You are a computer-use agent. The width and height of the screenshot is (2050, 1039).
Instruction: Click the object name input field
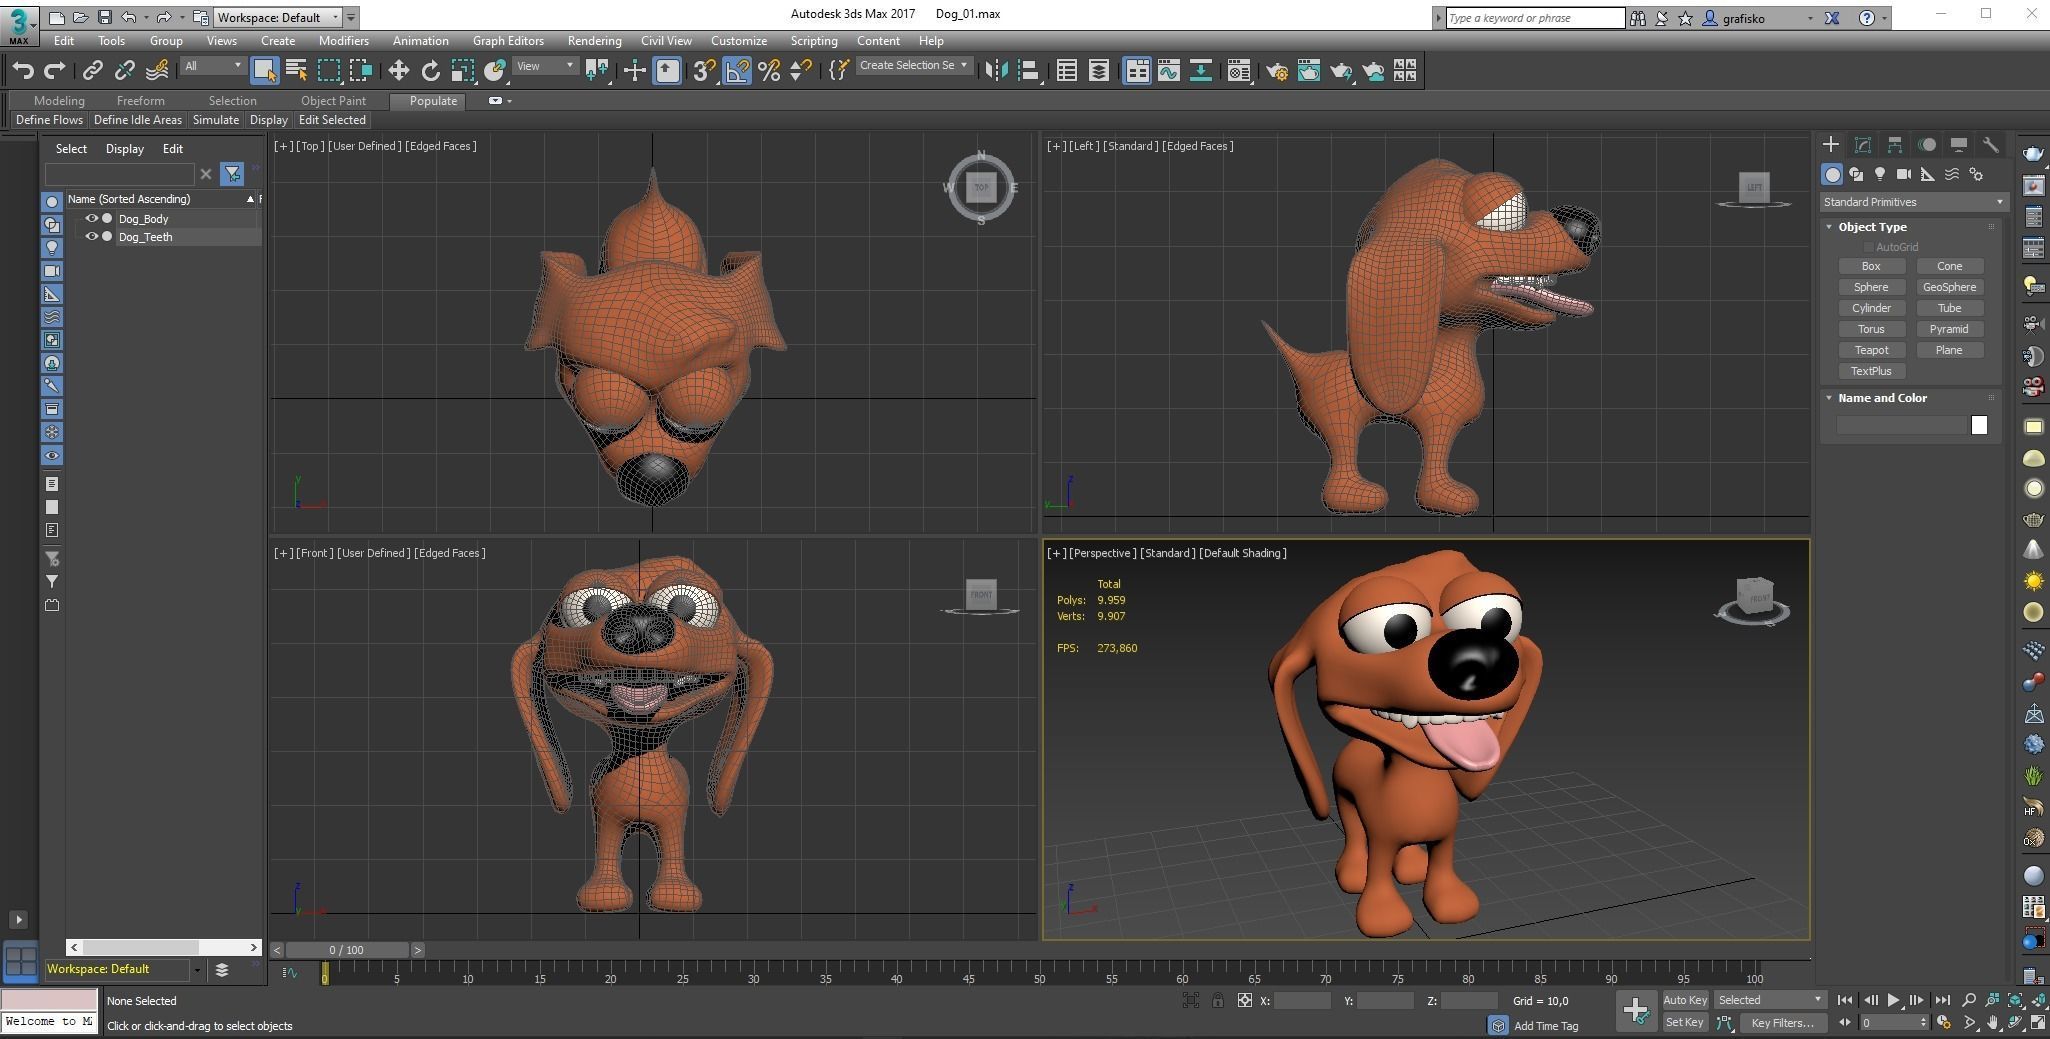click(x=1901, y=425)
